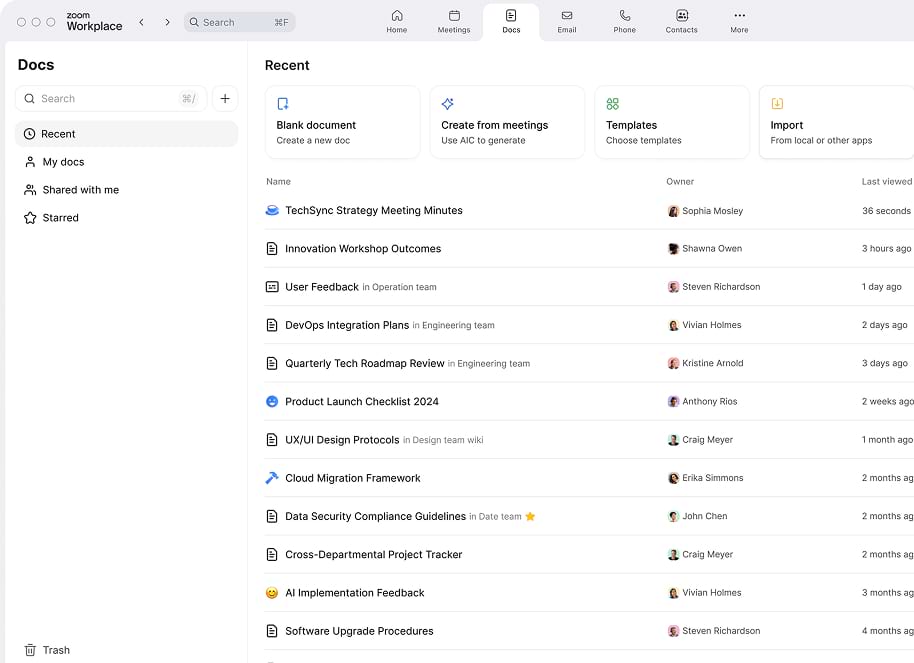Go back using the left arrow
The width and height of the screenshot is (914, 663).
point(141,22)
